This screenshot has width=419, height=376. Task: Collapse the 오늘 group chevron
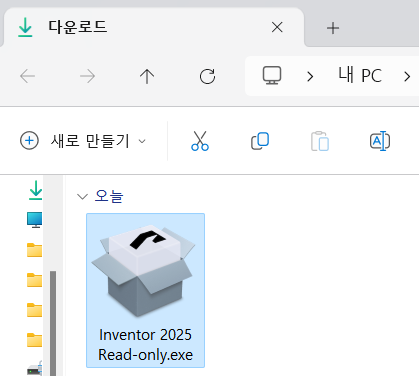82,196
